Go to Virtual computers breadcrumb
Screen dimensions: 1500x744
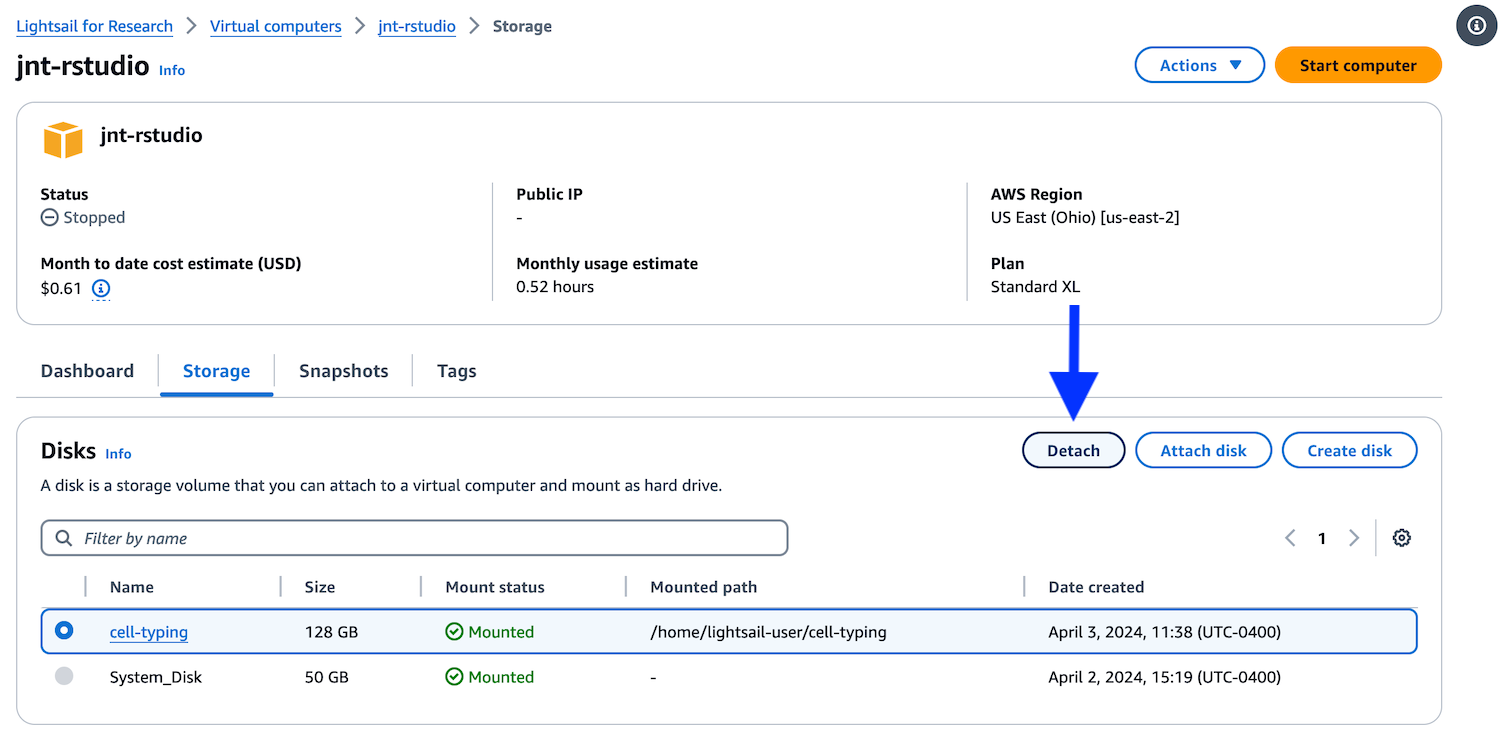pos(276,26)
